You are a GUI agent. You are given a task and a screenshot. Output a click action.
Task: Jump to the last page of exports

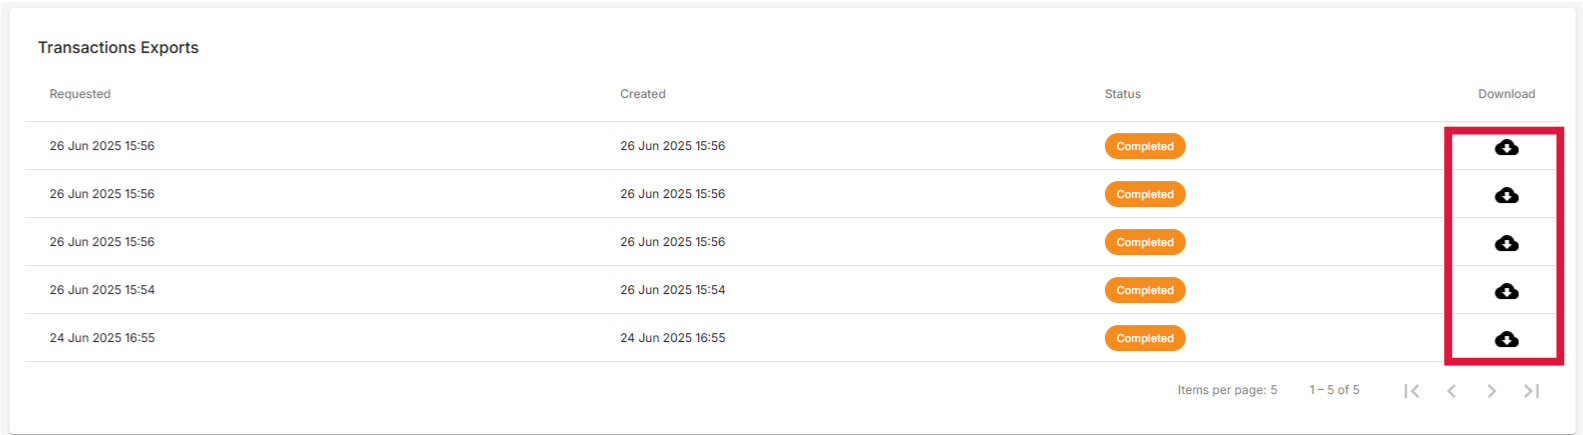coord(1531,391)
